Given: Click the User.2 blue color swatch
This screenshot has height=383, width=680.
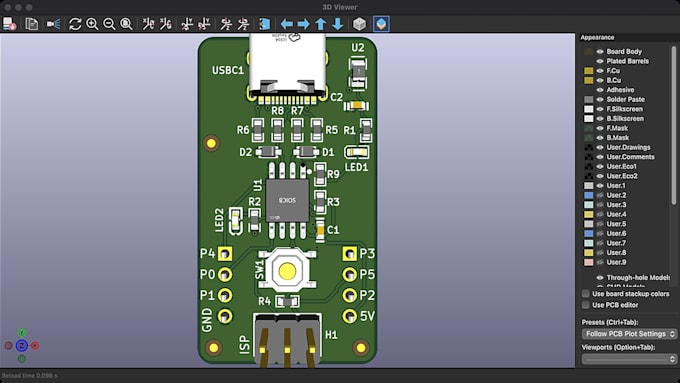Looking at the screenshot, I should pos(588,195).
